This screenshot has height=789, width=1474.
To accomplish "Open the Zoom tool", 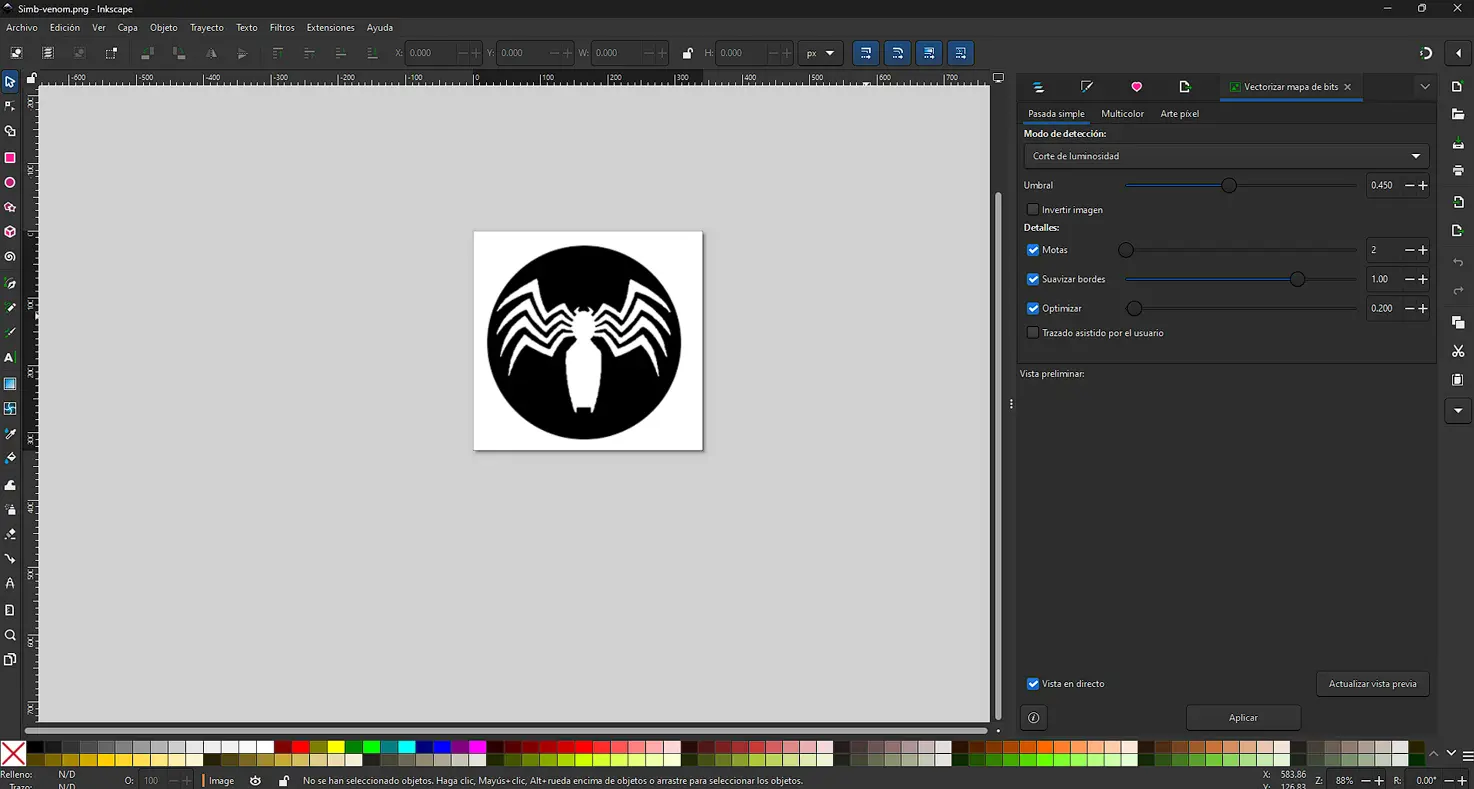I will tap(10, 635).
